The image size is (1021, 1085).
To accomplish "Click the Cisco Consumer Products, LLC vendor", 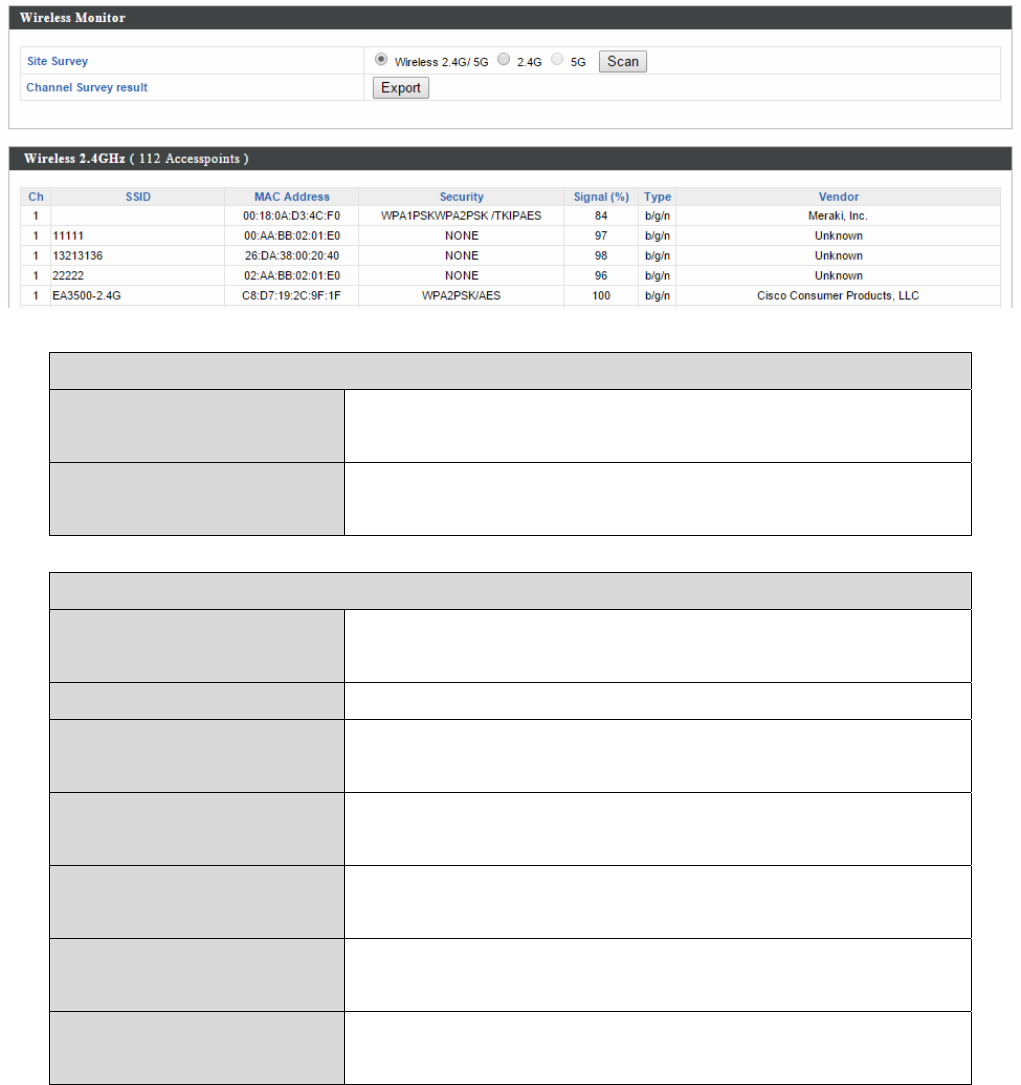I will tap(838, 296).
